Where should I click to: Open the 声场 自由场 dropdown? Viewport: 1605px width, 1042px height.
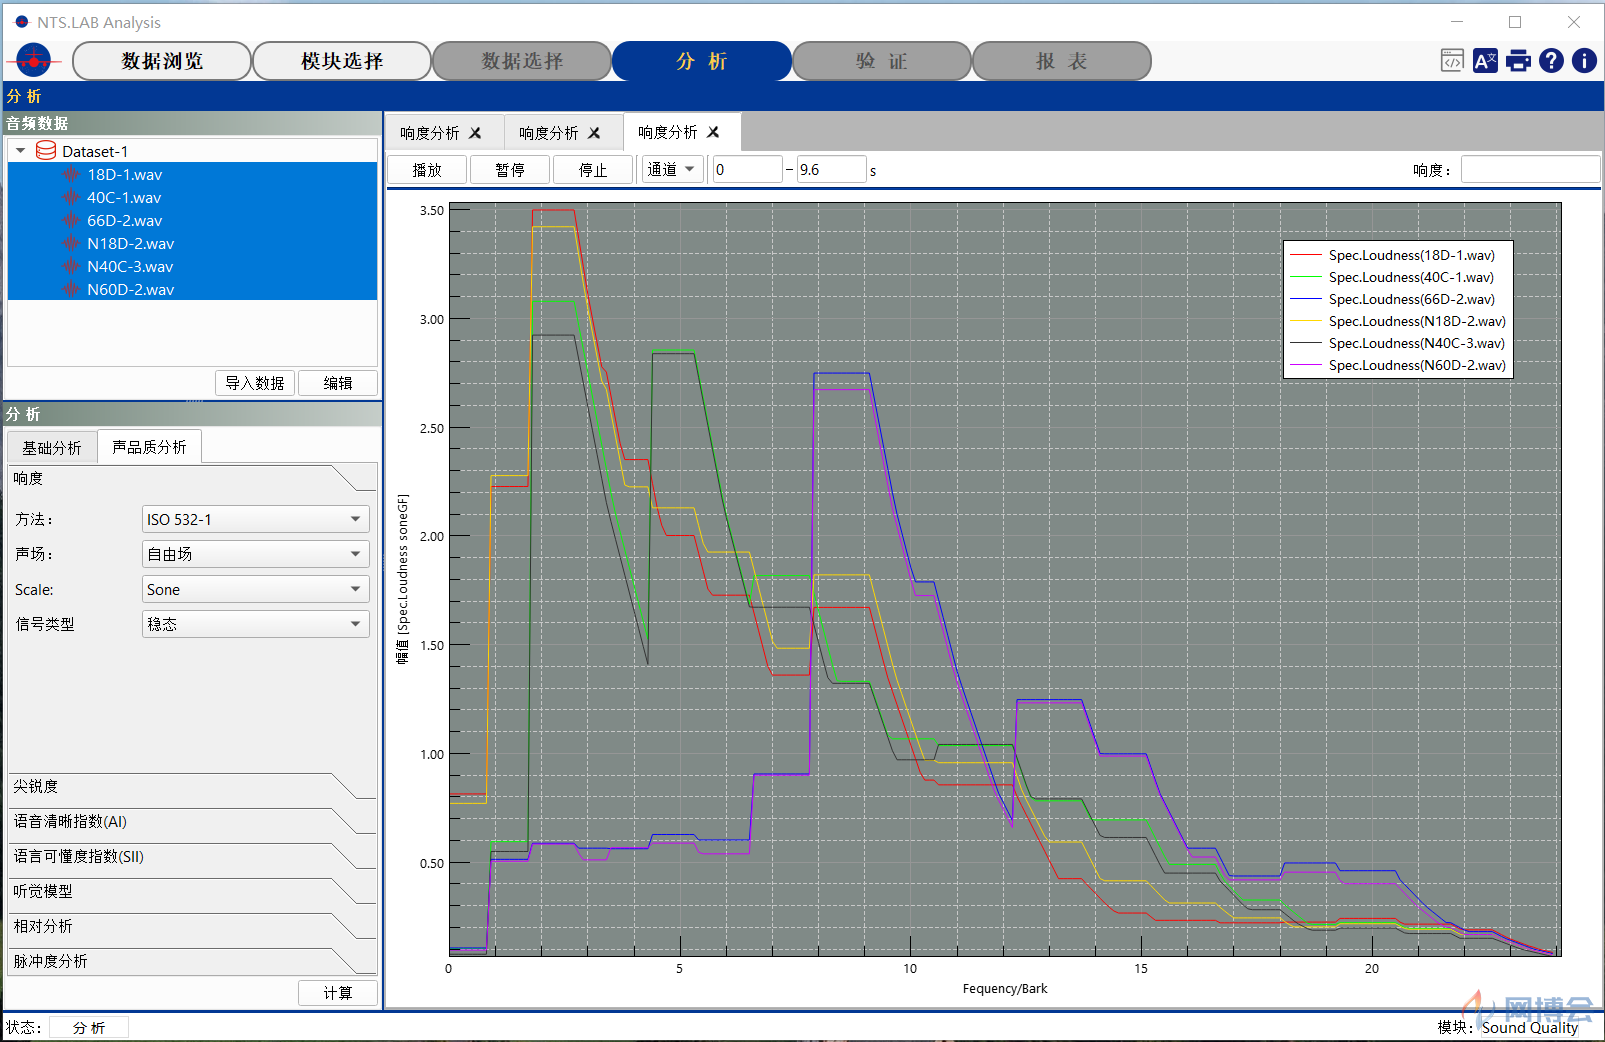[x=256, y=554]
